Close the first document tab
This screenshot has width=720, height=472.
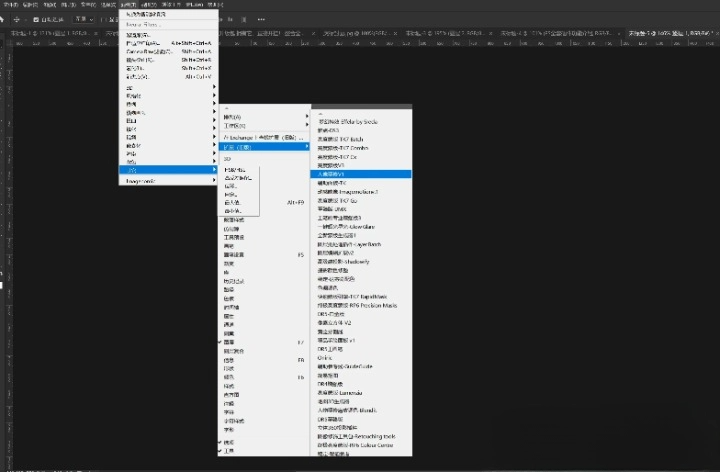94,33
